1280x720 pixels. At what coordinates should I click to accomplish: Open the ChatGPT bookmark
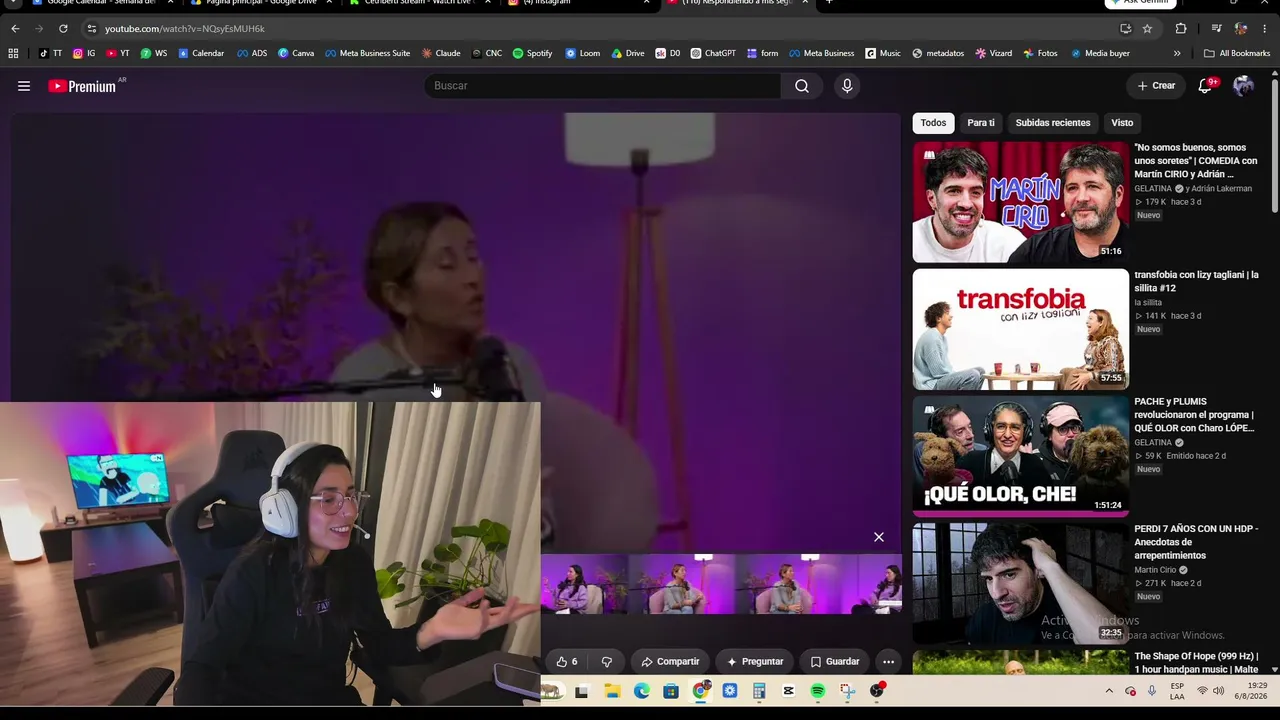pos(713,53)
